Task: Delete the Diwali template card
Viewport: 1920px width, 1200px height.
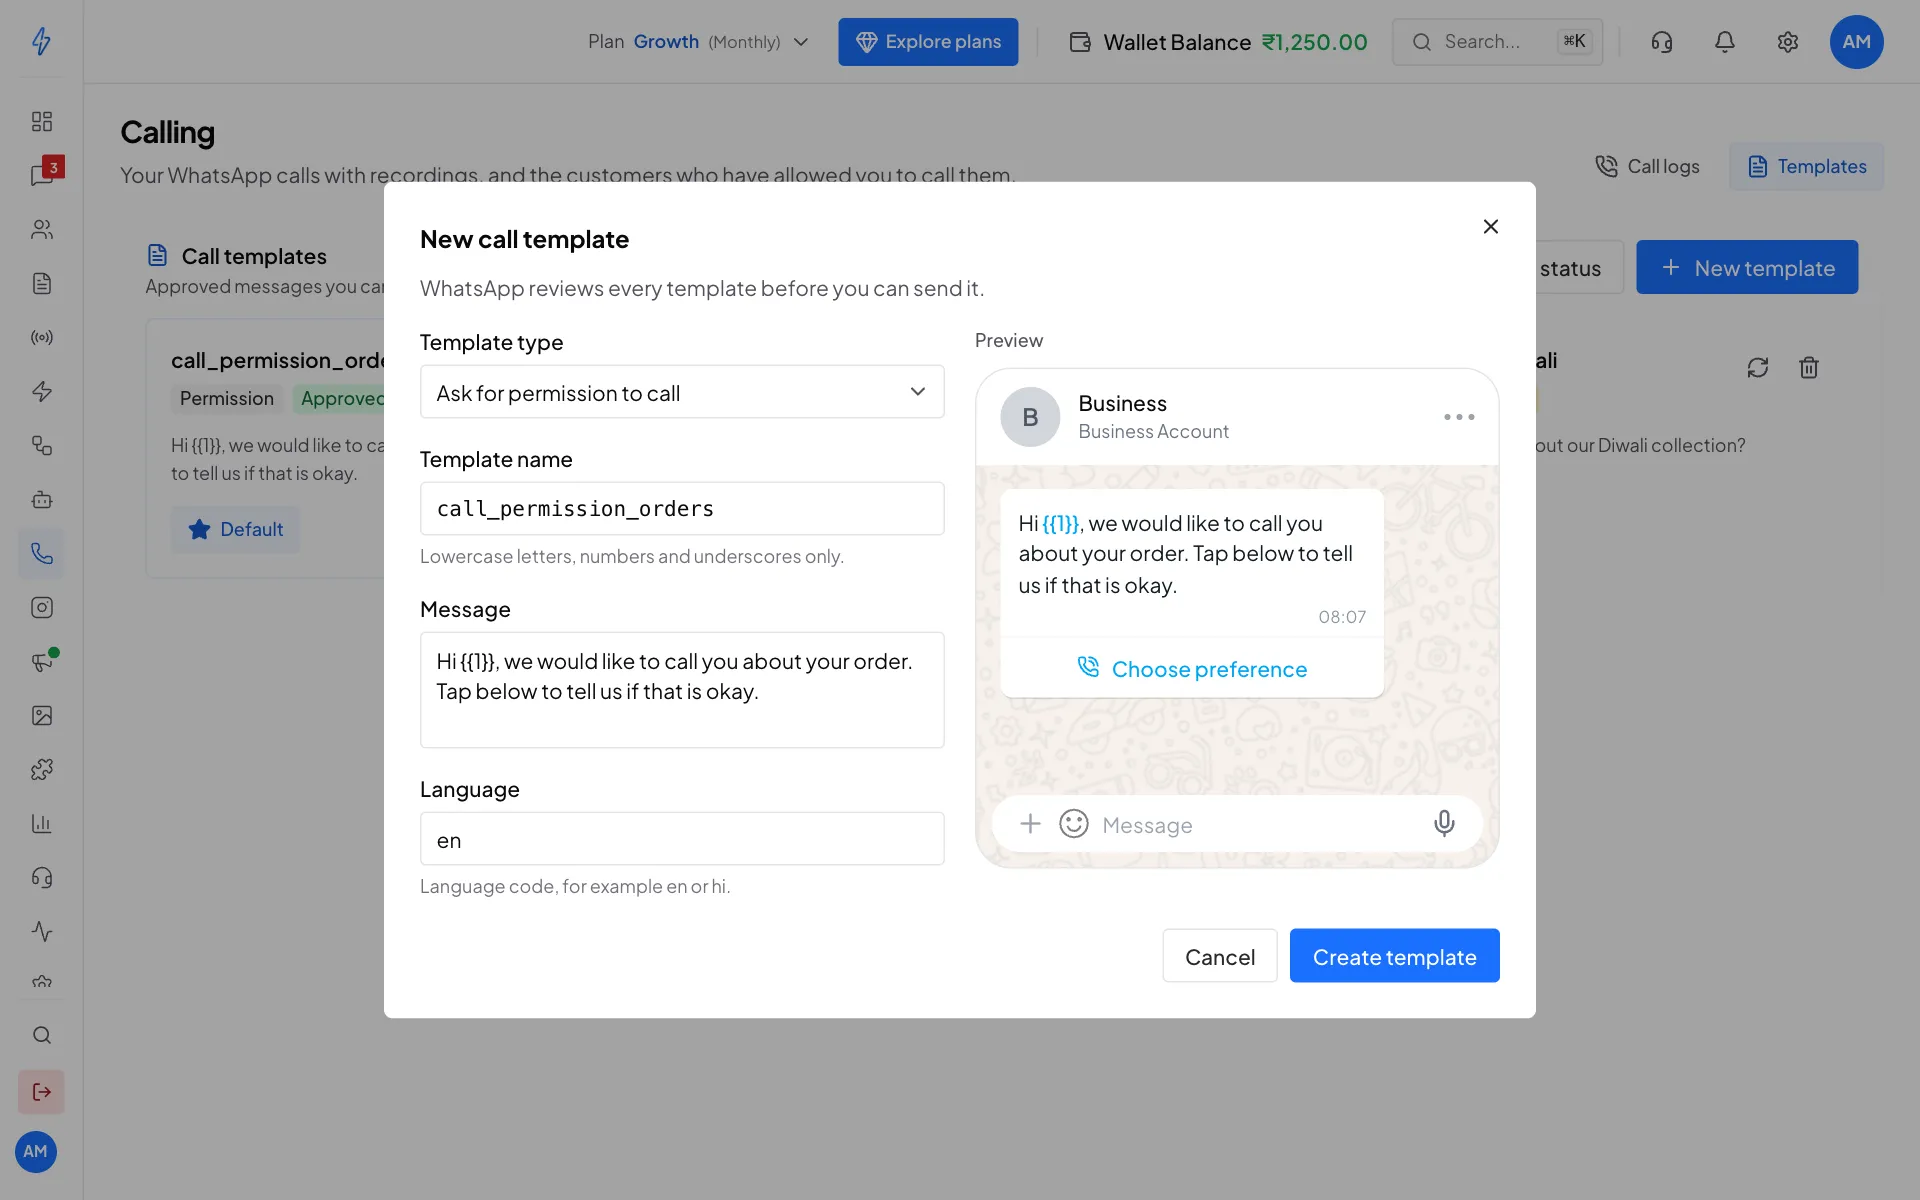Action: click(x=1809, y=368)
